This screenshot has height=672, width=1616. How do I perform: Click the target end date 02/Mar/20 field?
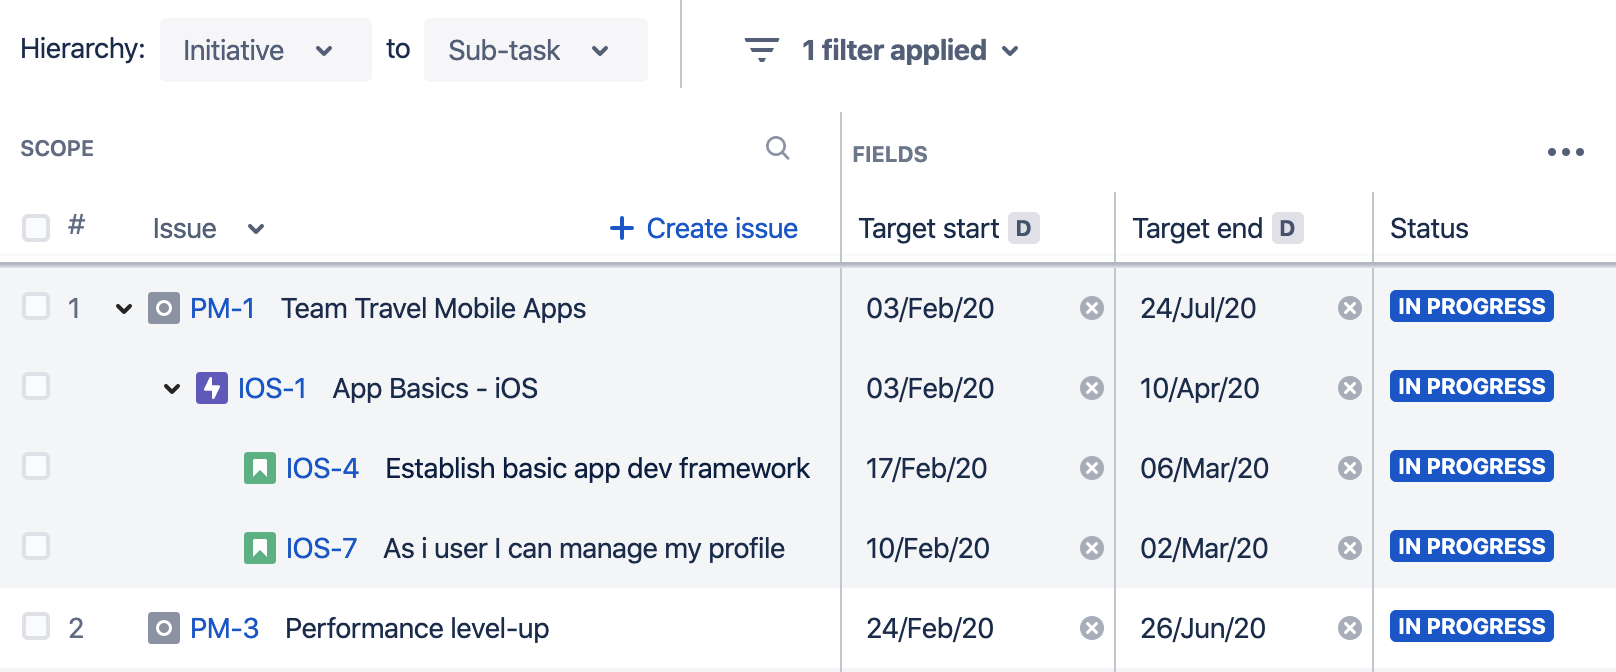(x=1204, y=548)
